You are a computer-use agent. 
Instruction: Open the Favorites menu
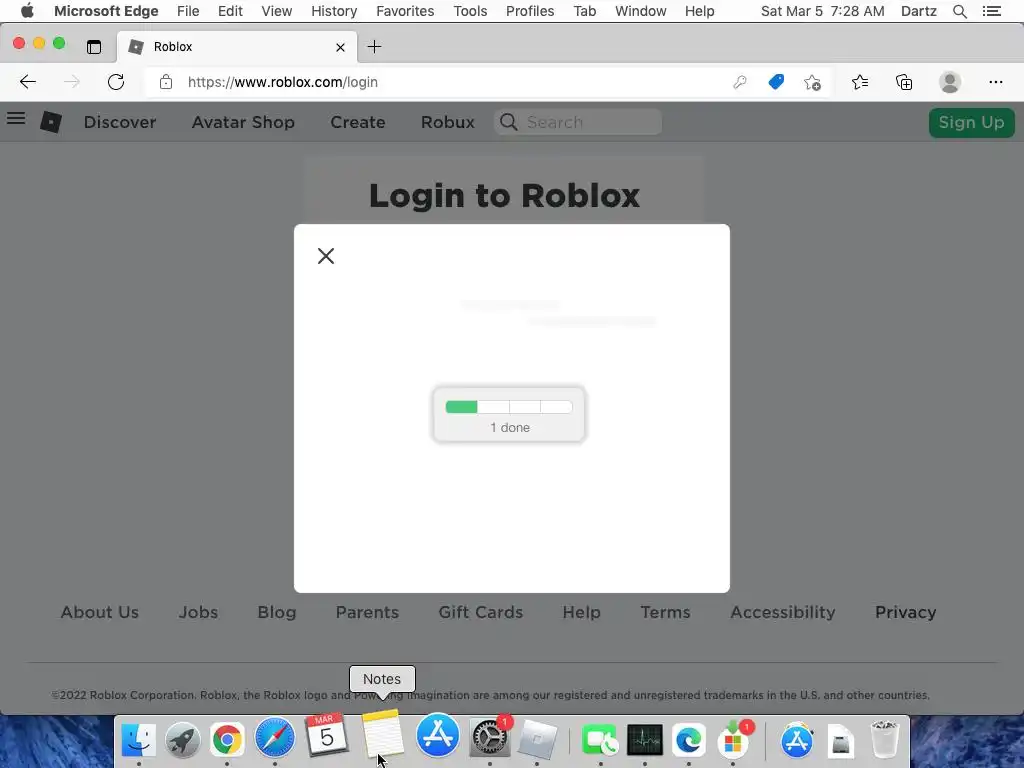click(405, 11)
